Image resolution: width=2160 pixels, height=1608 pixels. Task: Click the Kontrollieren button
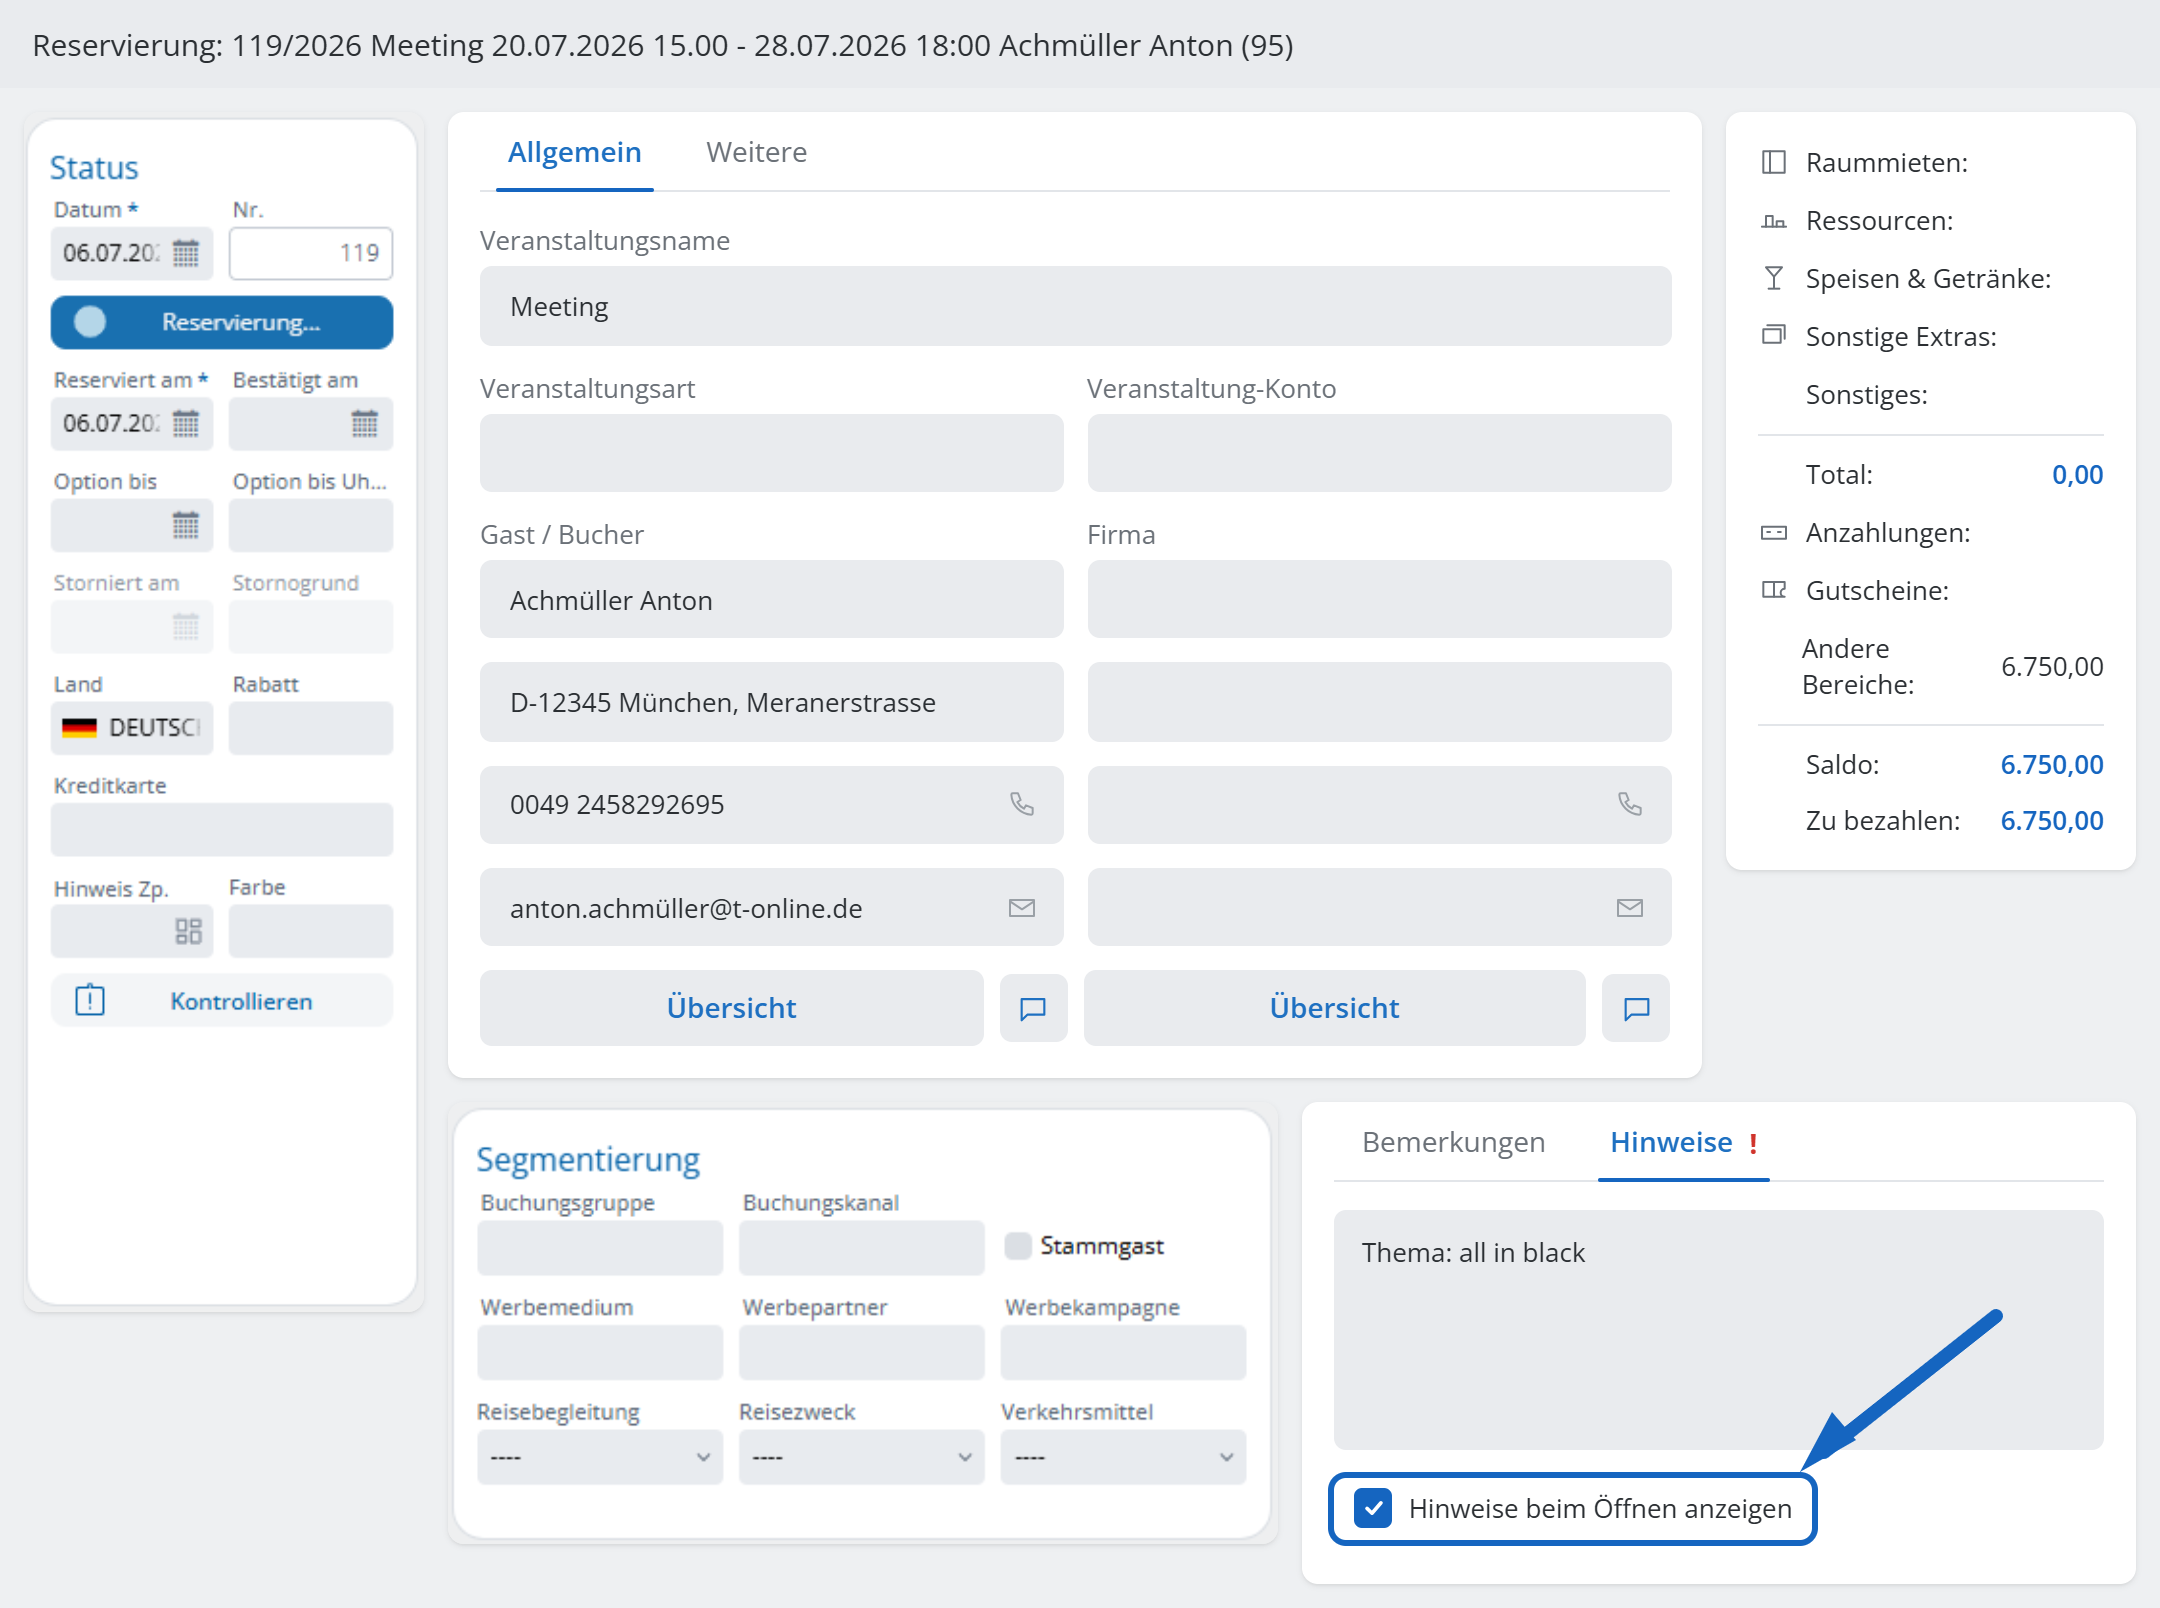coord(222,1001)
